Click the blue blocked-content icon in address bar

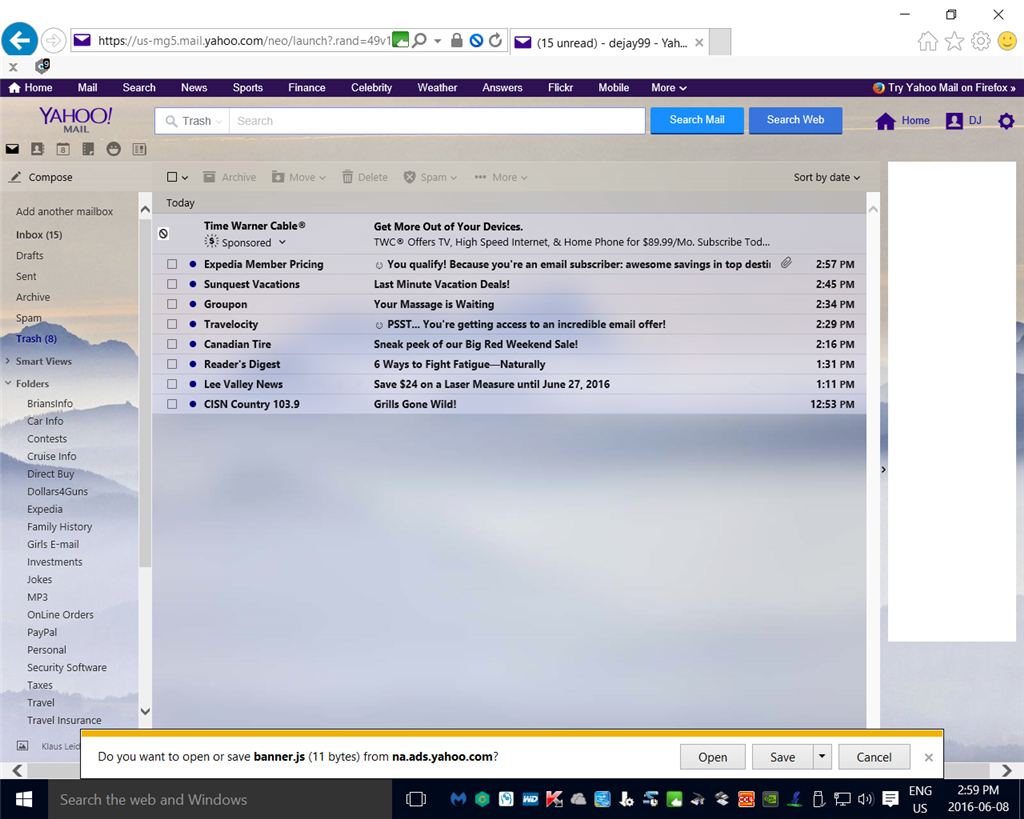476,40
